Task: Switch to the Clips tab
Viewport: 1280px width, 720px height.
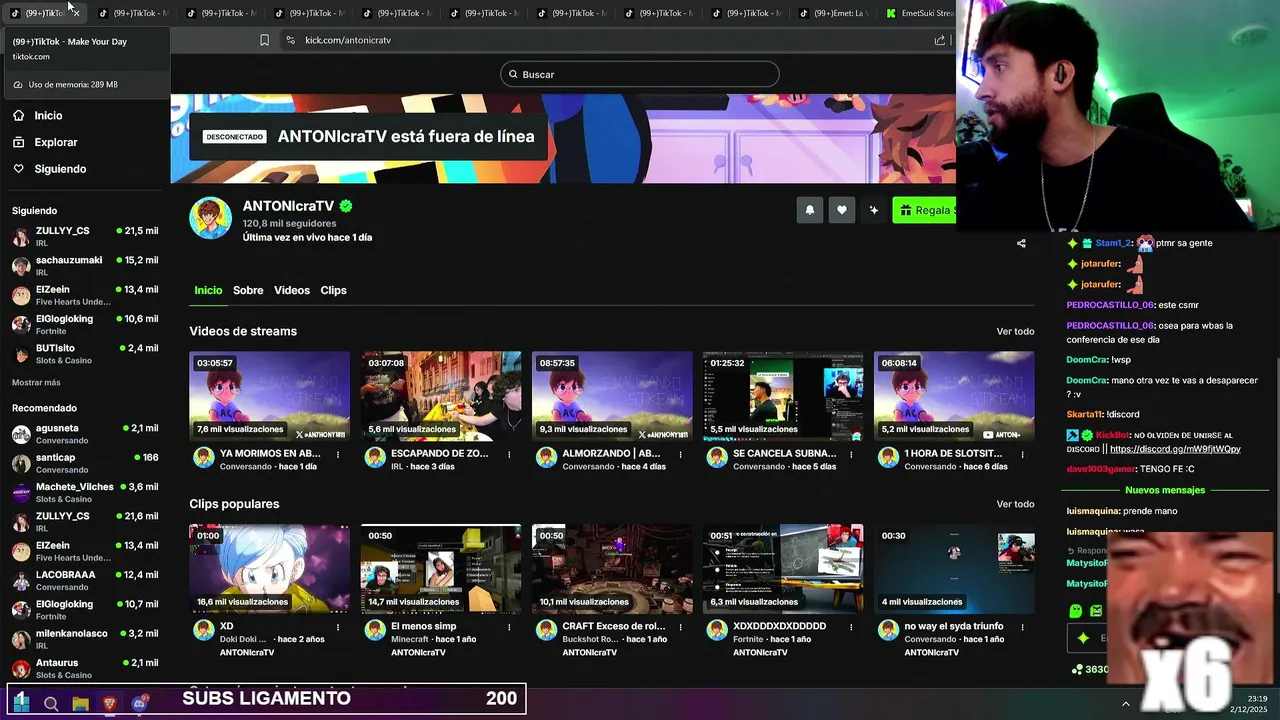Action: [x=333, y=290]
